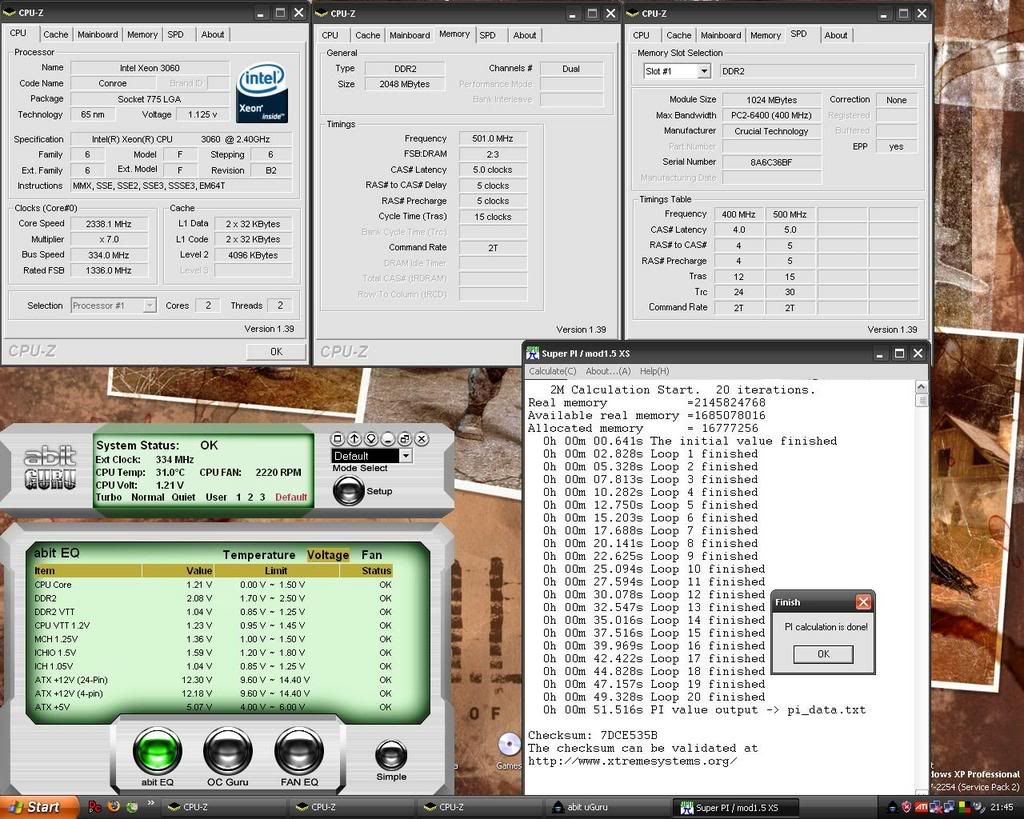Click the memory Frequency field 501.0 MHz

click(x=492, y=138)
